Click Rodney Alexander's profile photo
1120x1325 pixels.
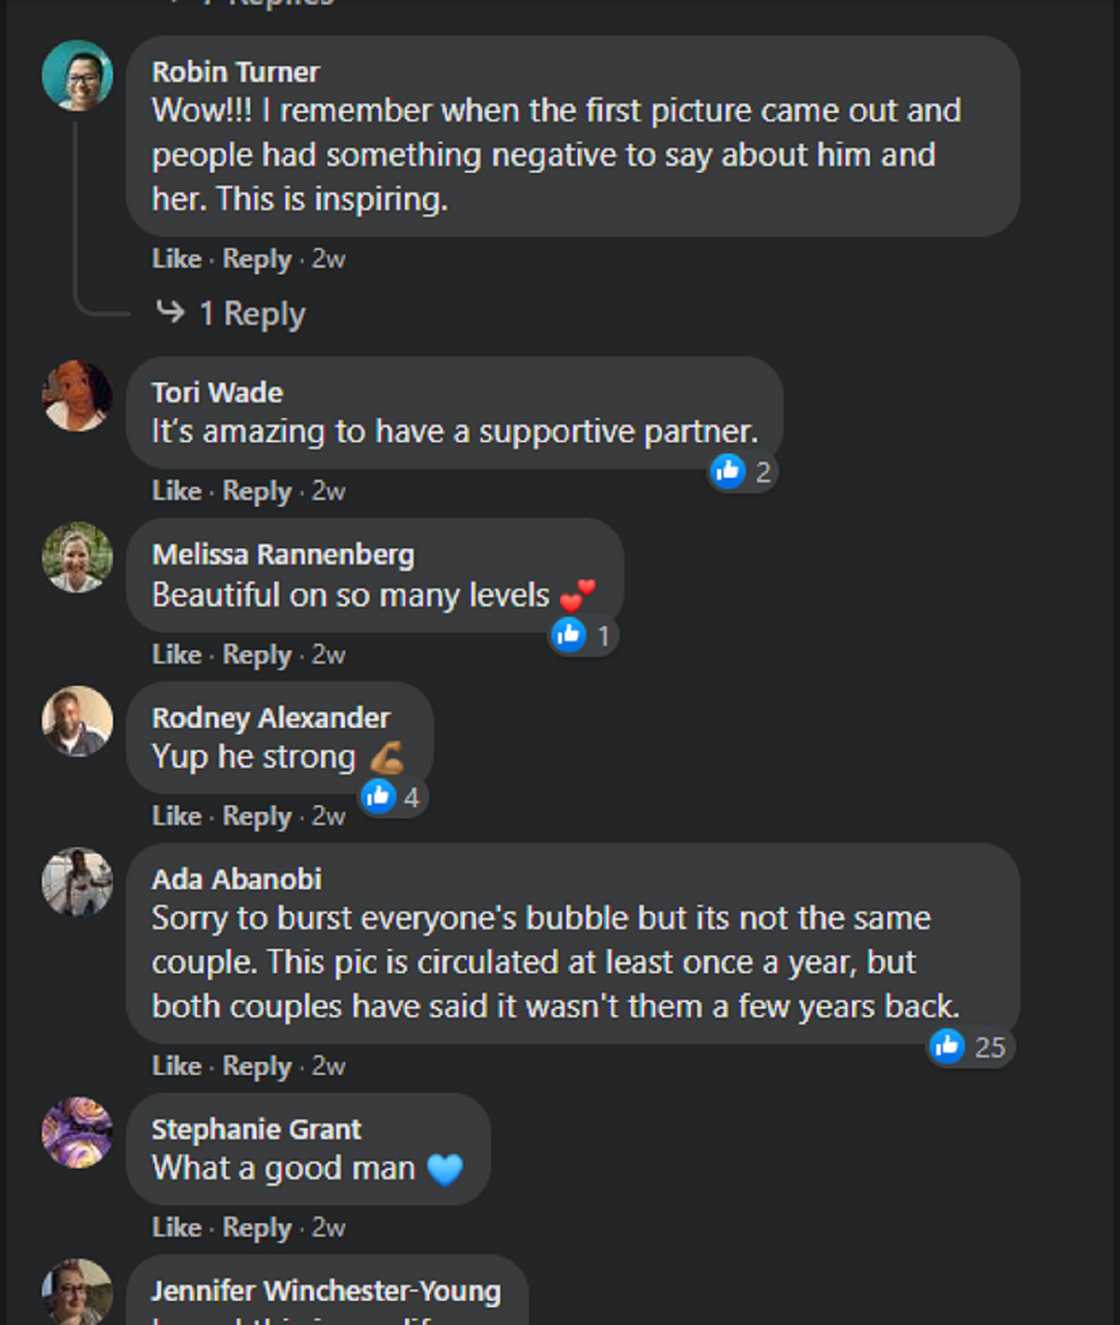point(77,720)
